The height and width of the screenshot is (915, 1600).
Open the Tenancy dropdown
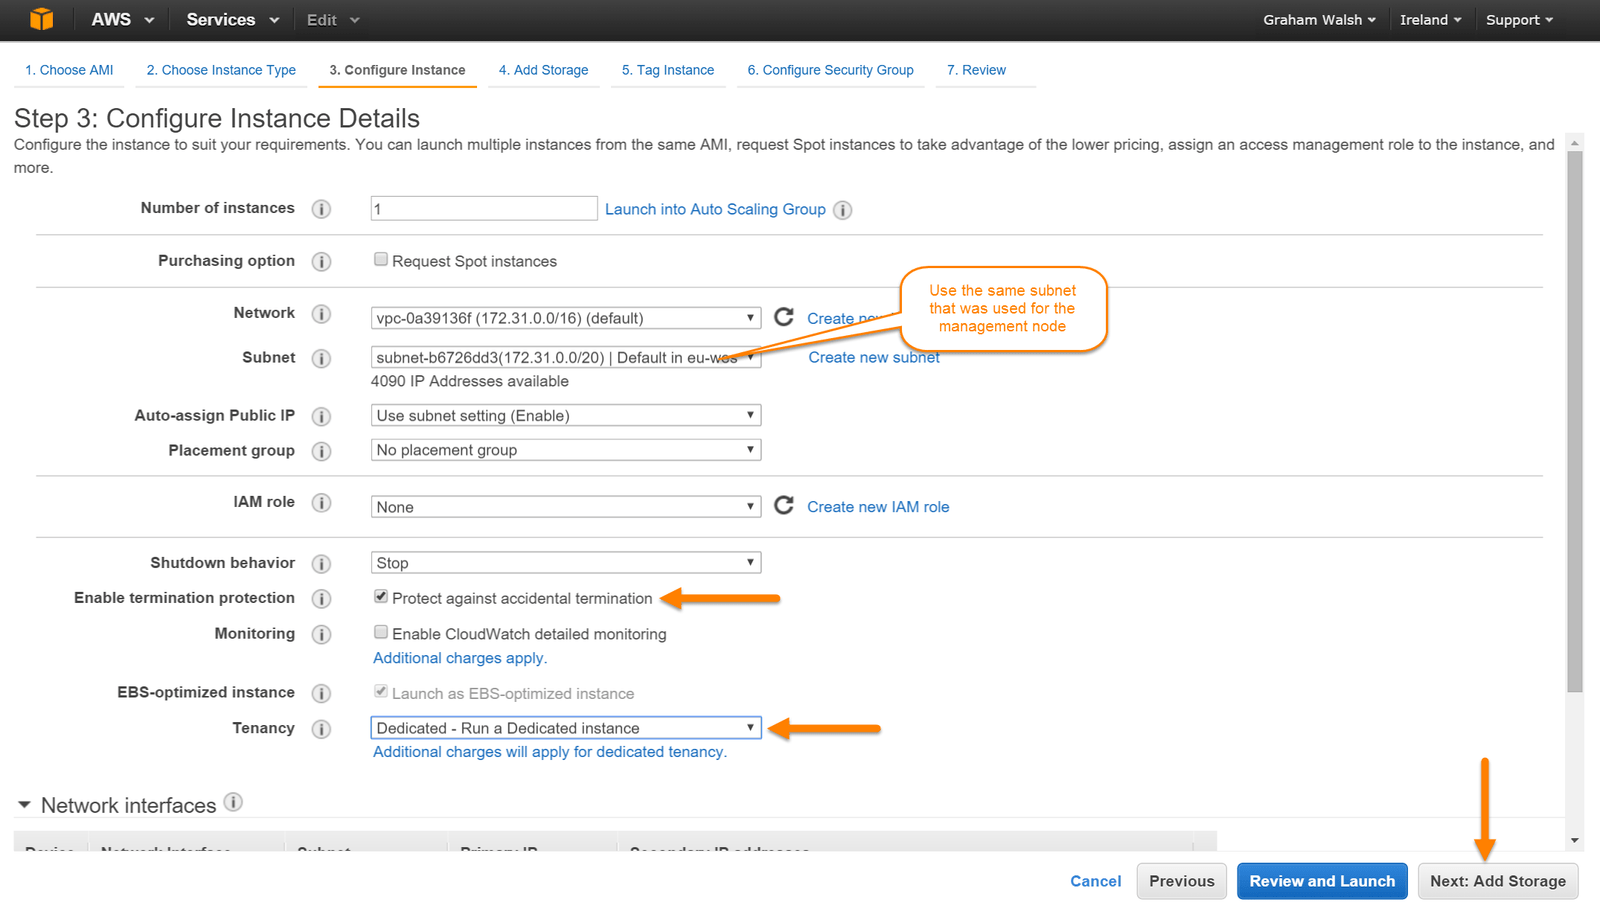tap(566, 728)
